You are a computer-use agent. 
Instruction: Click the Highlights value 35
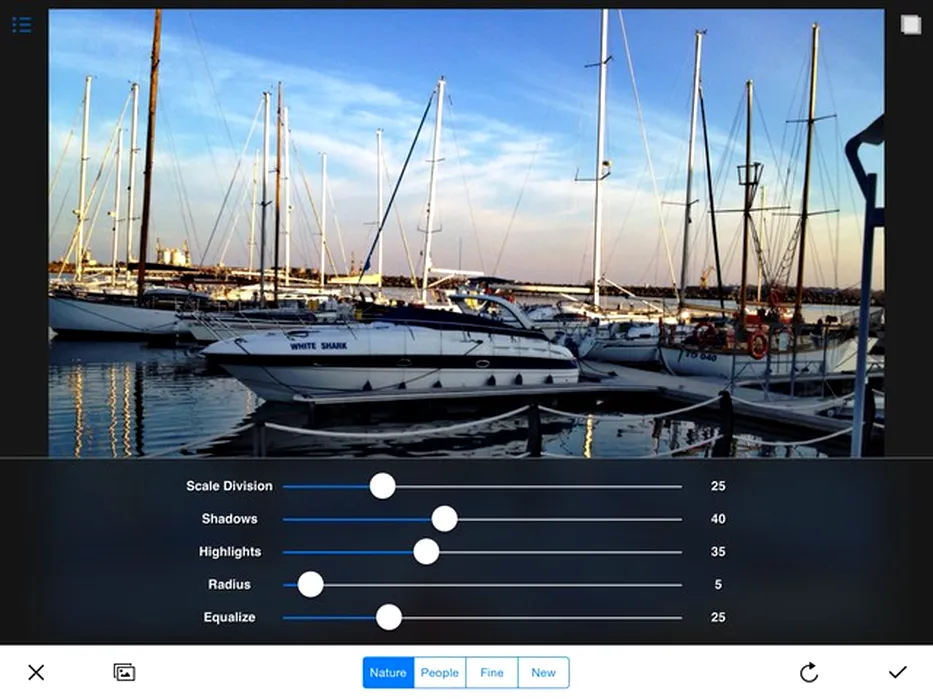718,552
